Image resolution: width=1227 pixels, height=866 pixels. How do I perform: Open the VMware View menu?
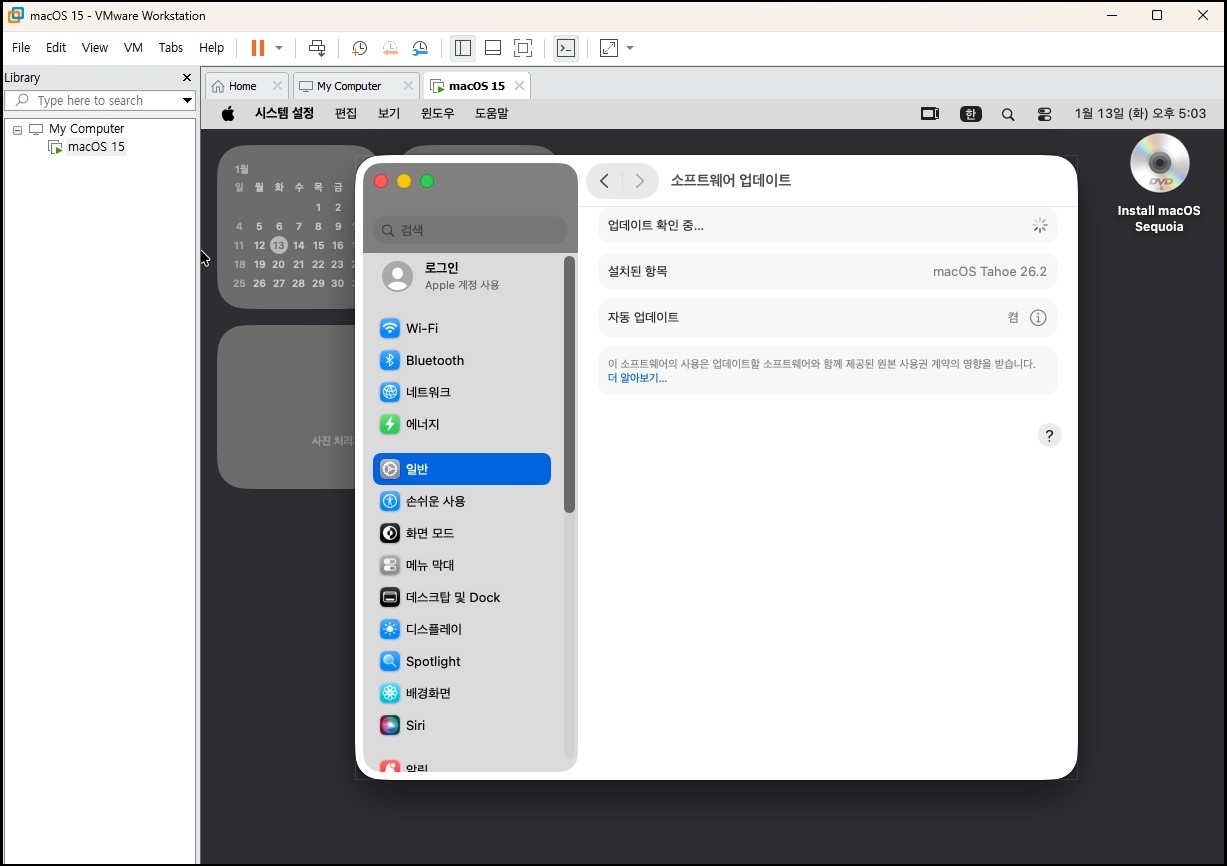point(95,48)
